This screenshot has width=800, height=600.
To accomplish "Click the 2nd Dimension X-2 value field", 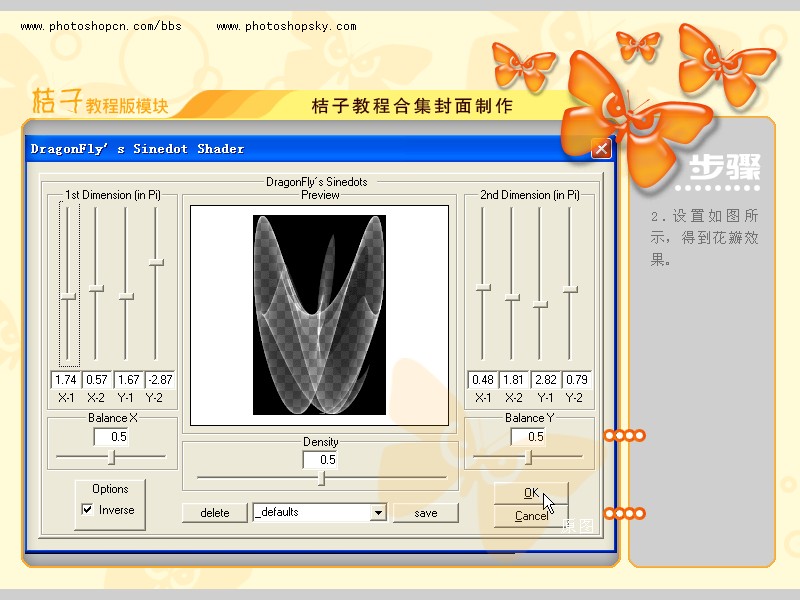I will (x=514, y=380).
